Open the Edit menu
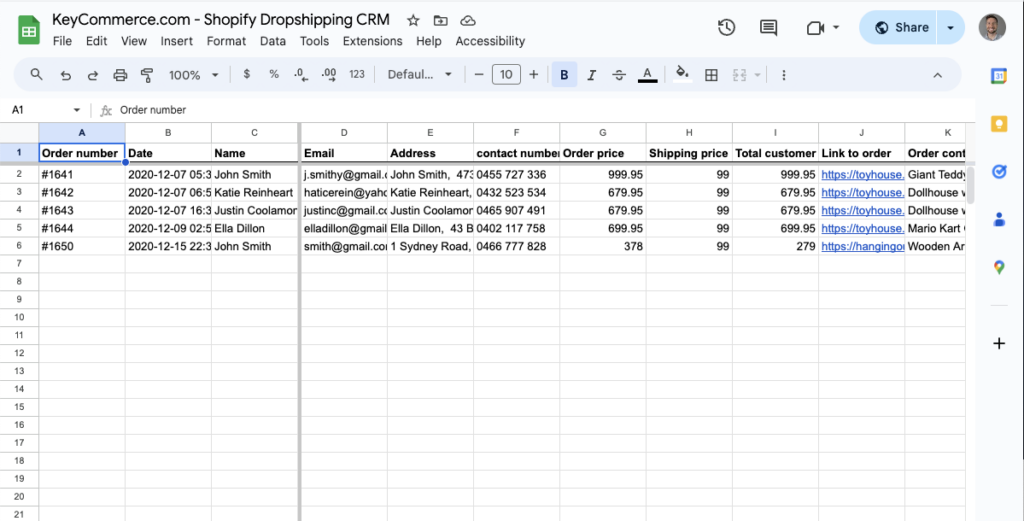 [96, 41]
